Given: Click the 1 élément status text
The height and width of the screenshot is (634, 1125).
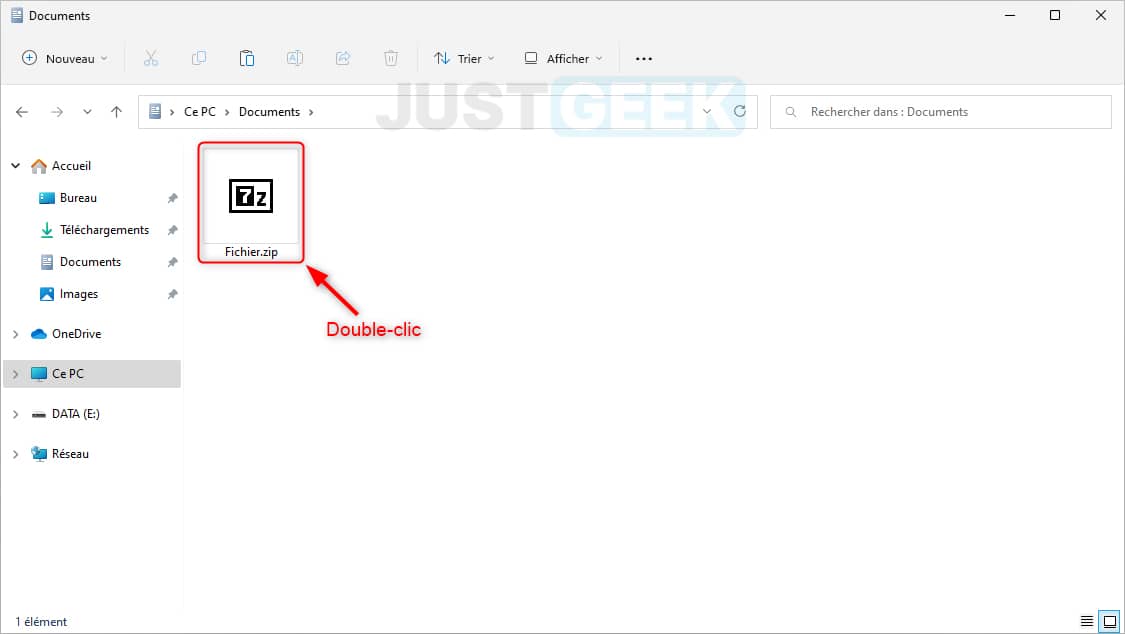Looking at the screenshot, I should [41, 622].
